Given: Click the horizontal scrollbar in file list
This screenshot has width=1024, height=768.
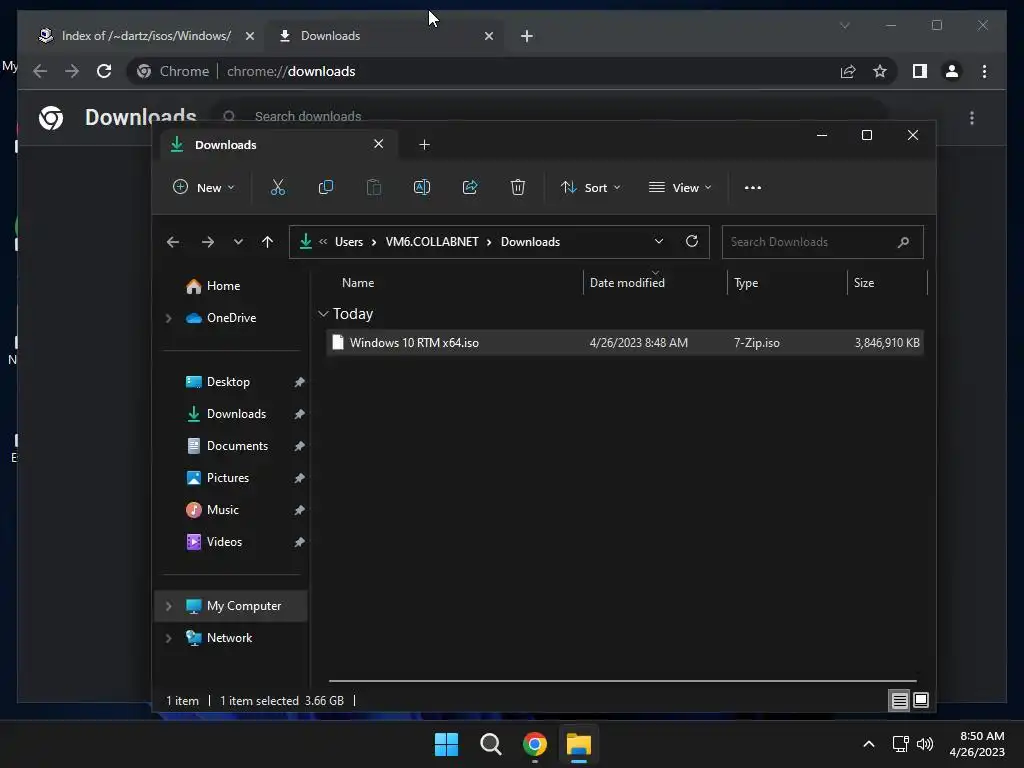Looking at the screenshot, I should 622,681.
